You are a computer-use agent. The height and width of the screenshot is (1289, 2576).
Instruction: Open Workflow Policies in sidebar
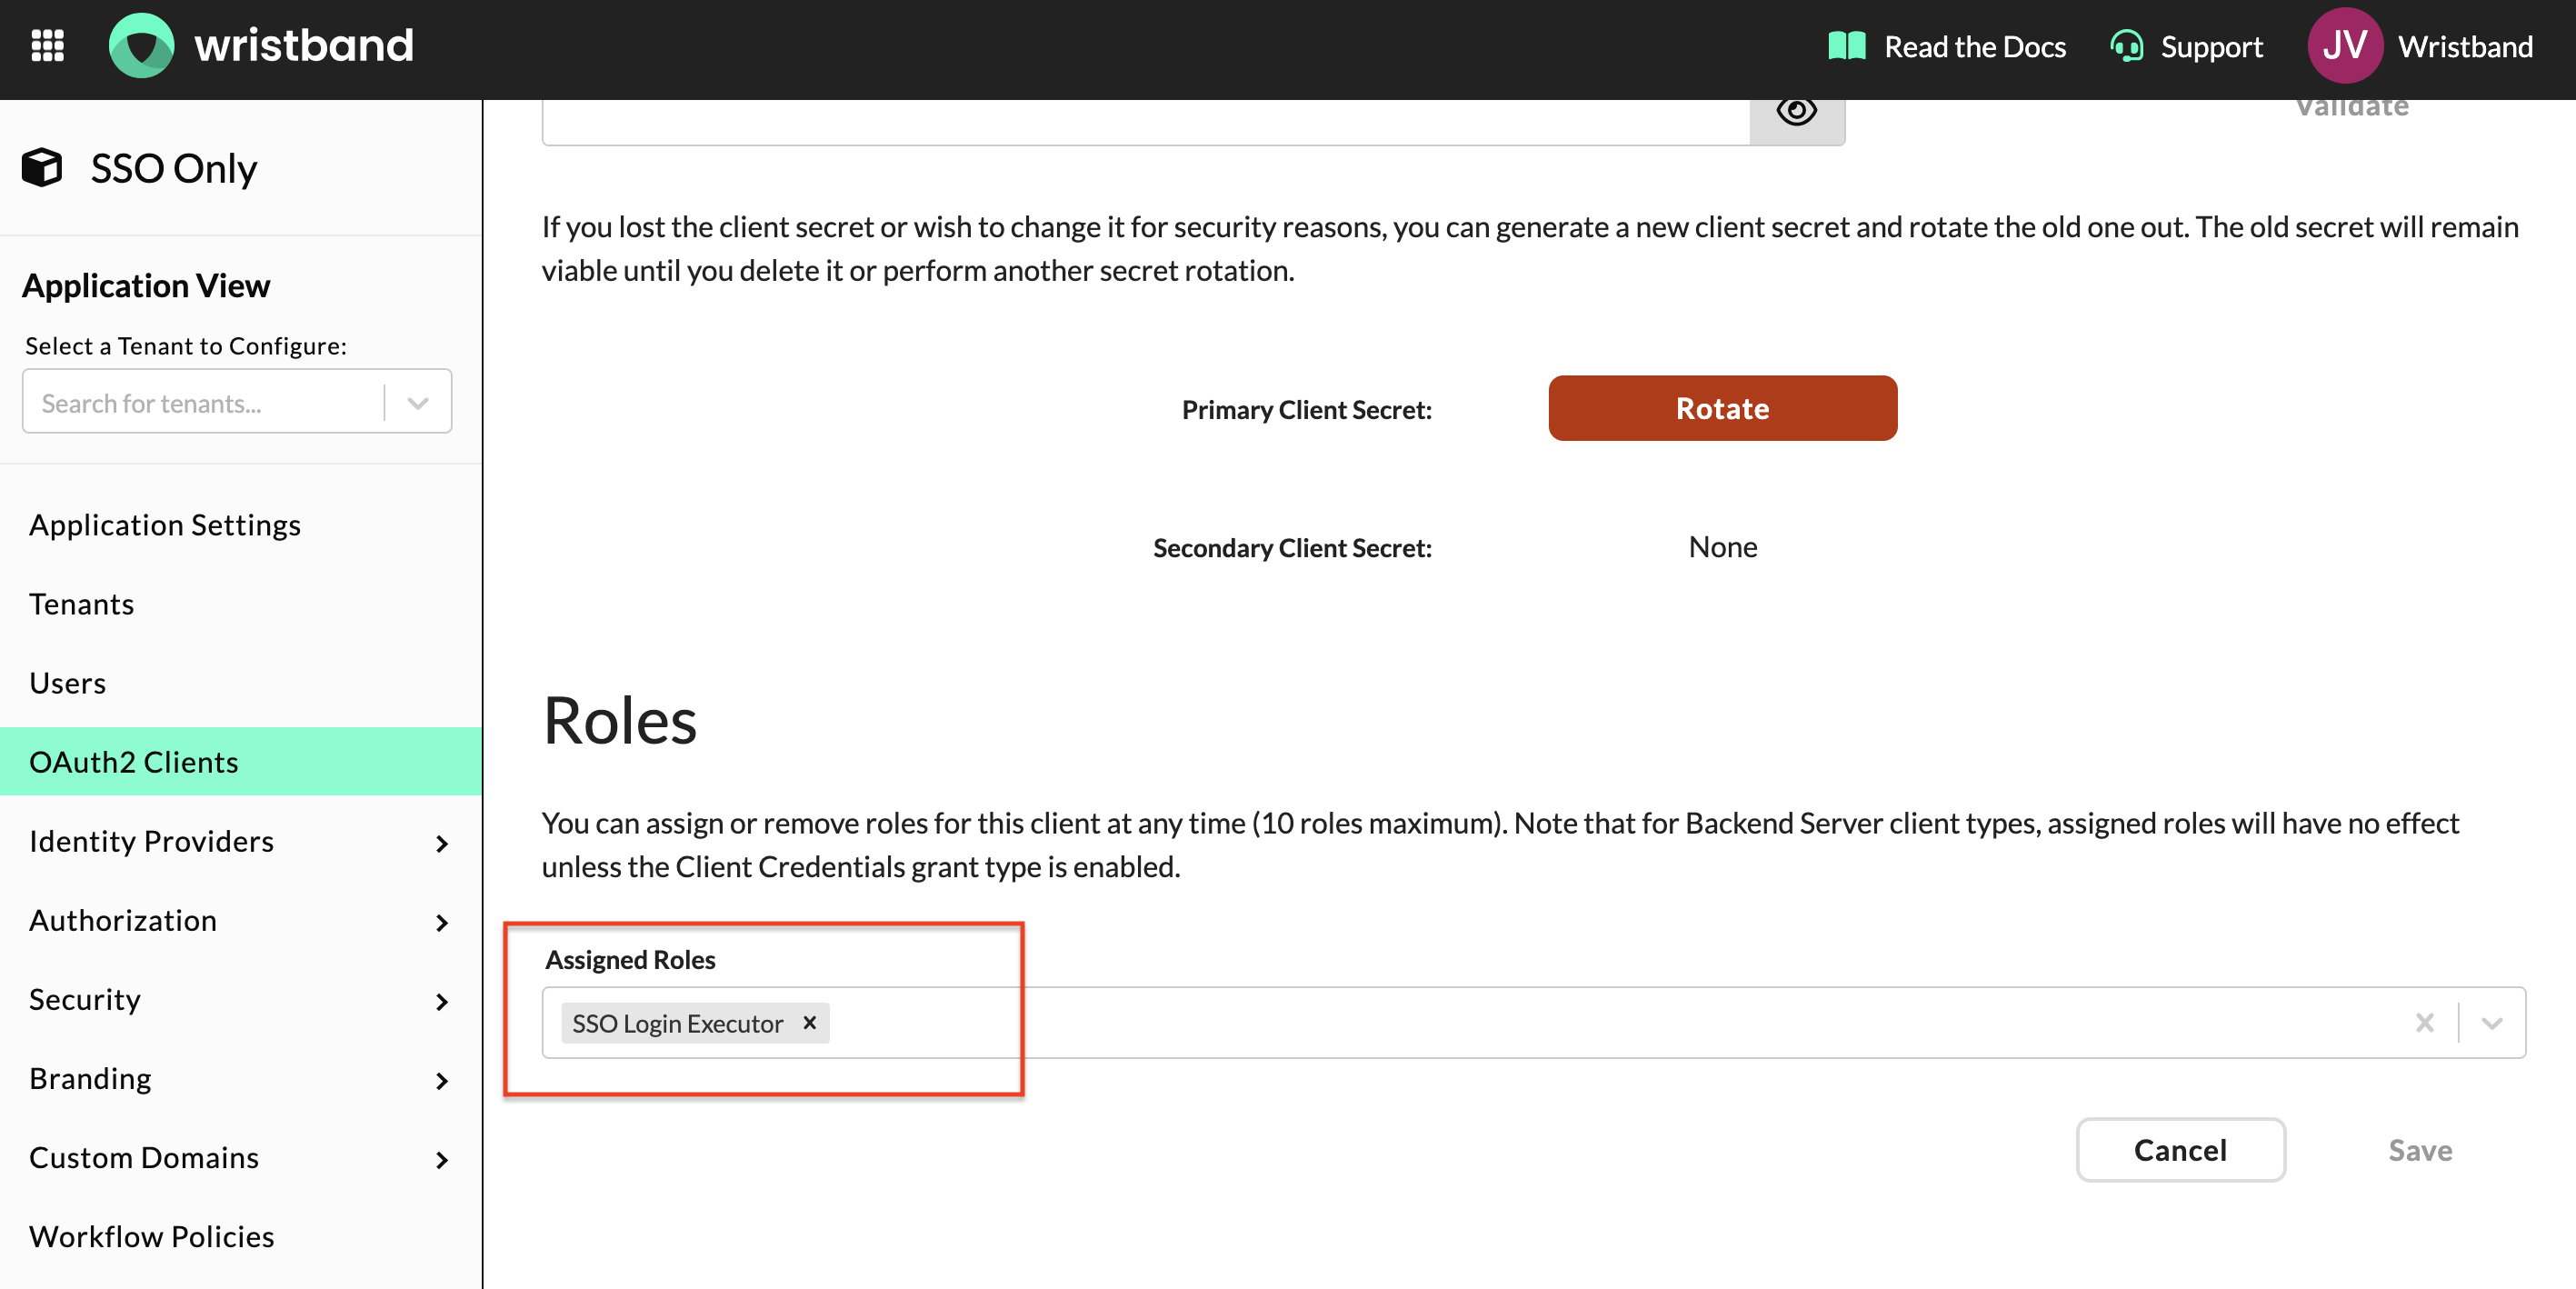151,1236
